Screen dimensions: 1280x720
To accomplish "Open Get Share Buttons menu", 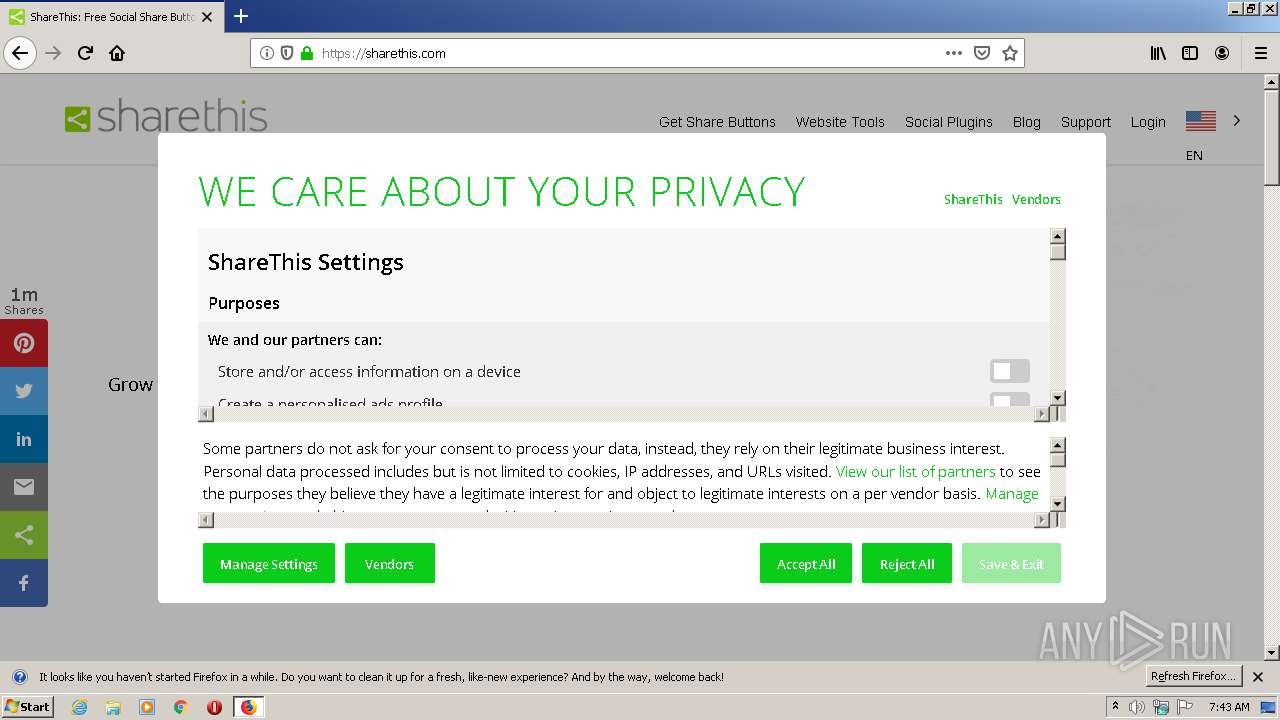I will pyautogui.click(x=717, y=122).
